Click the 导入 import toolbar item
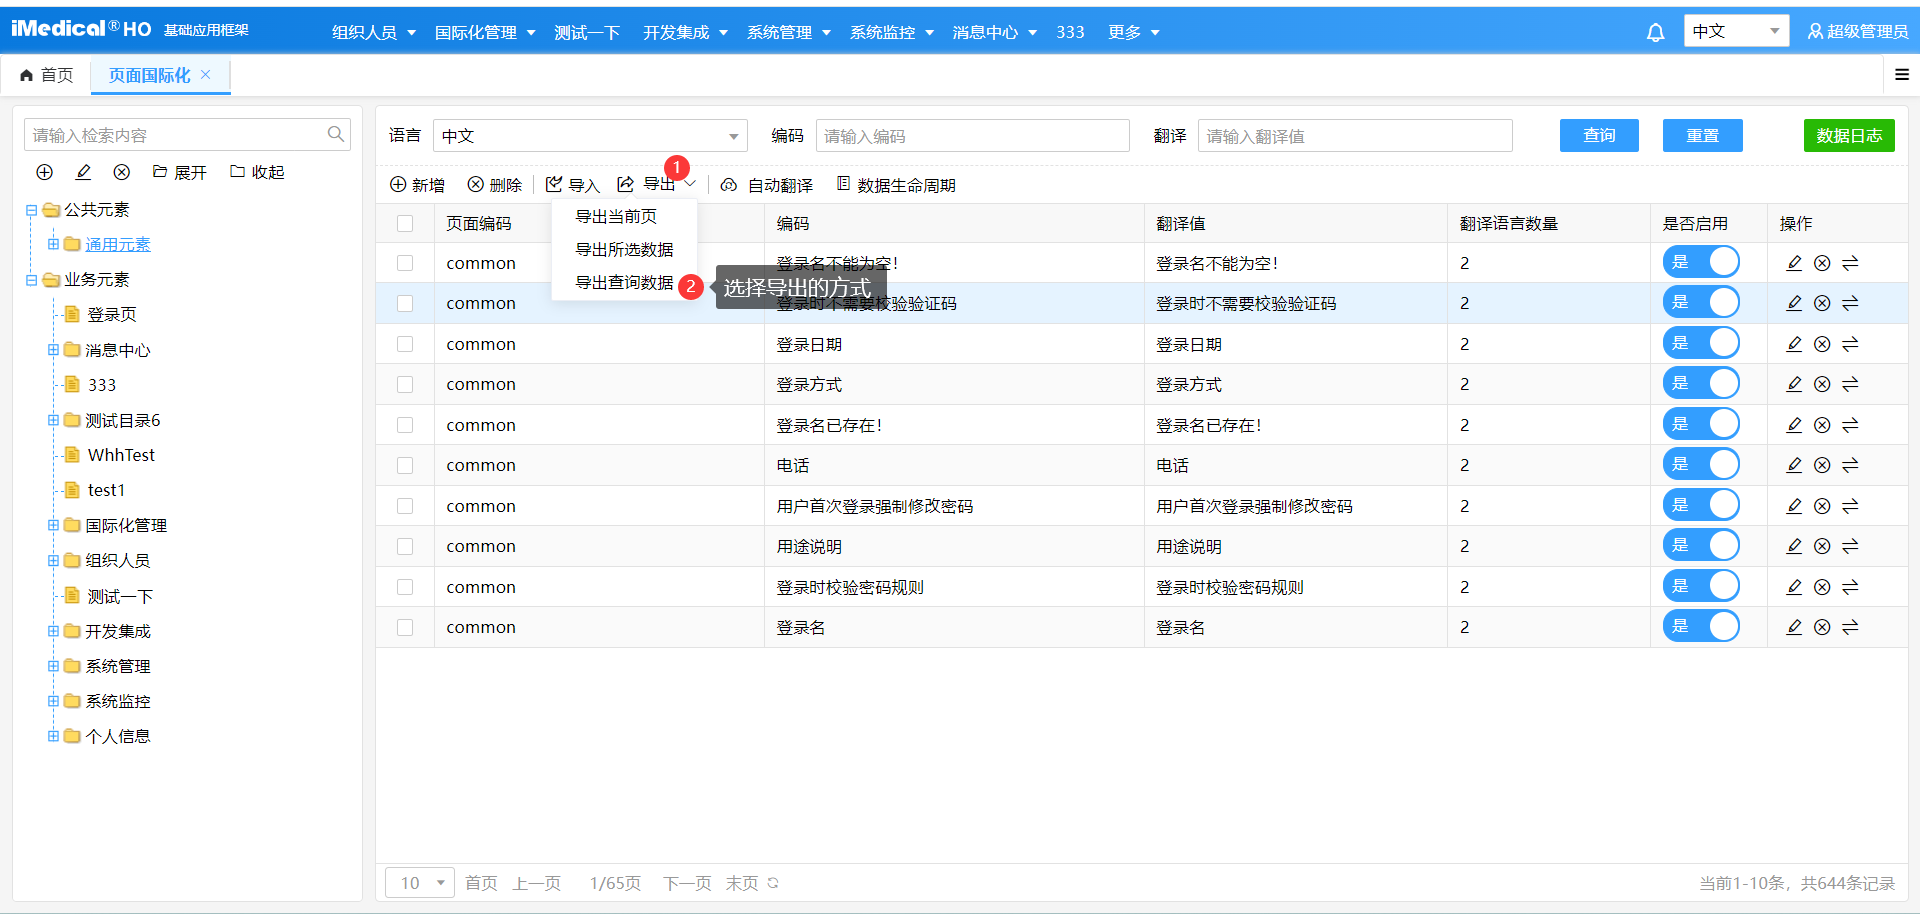The image size is (1920, 914). (x=572, y=185)
